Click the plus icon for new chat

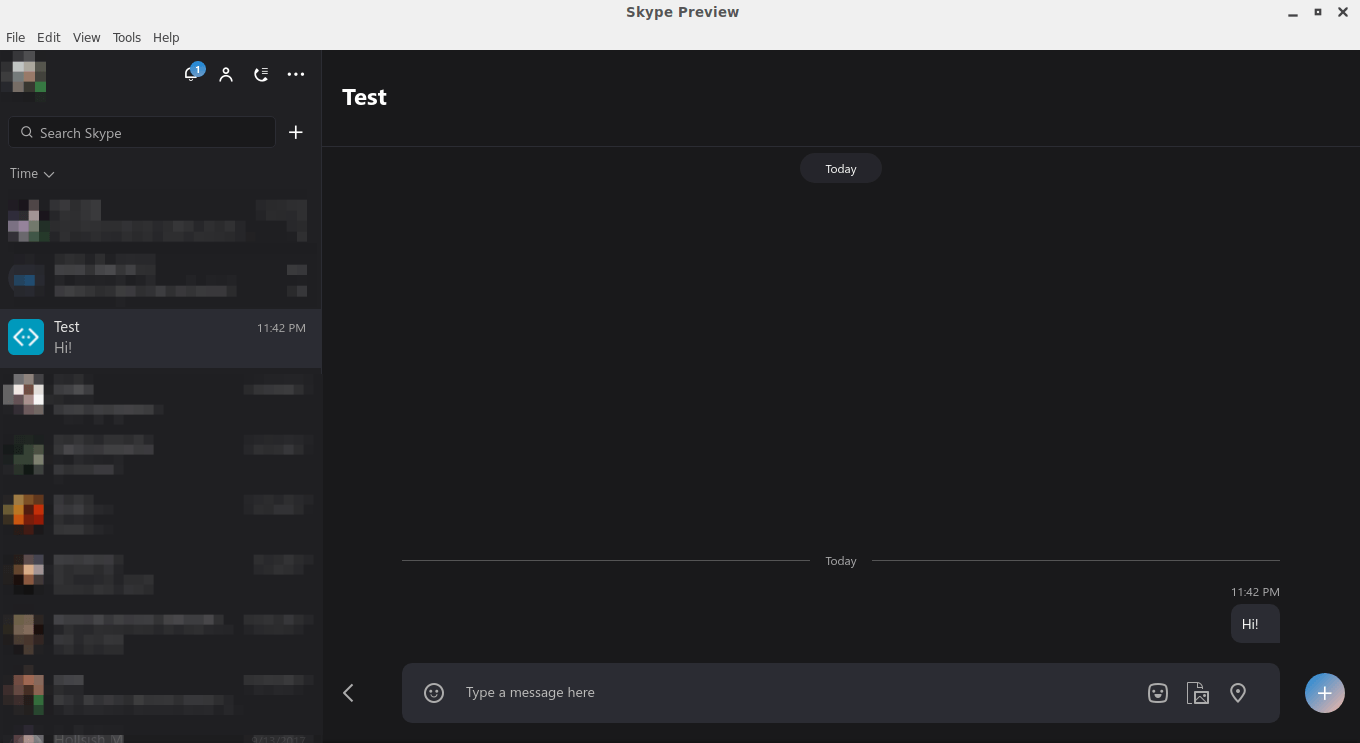click(296, 132)
